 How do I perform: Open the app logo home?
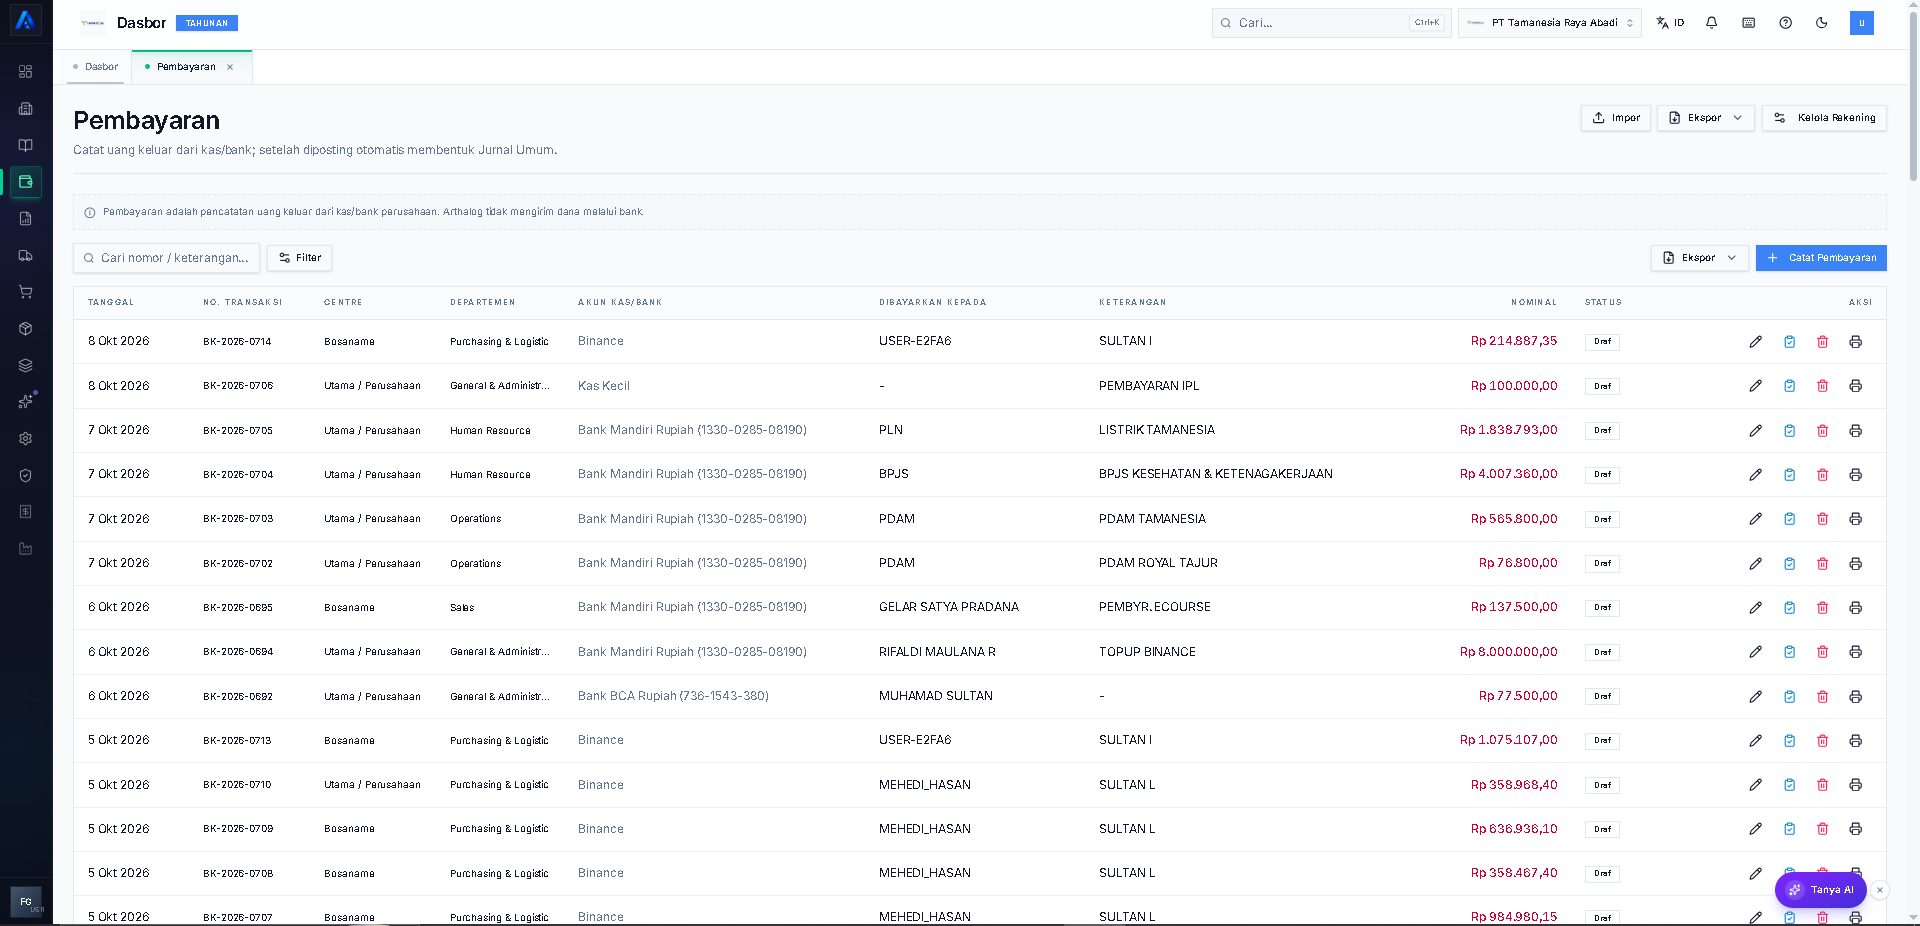(26, 21)
